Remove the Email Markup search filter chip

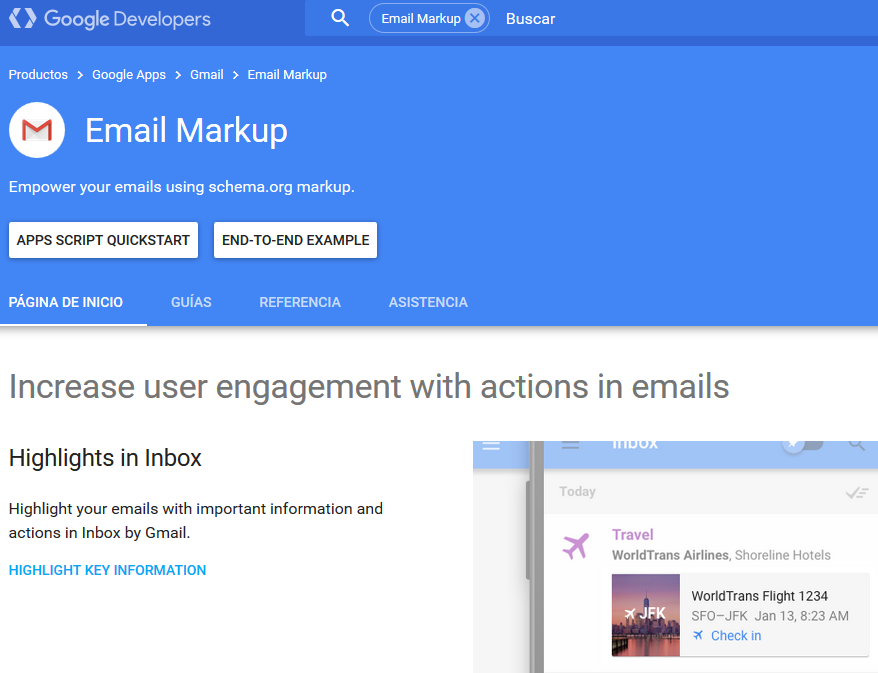coord(475,18)
